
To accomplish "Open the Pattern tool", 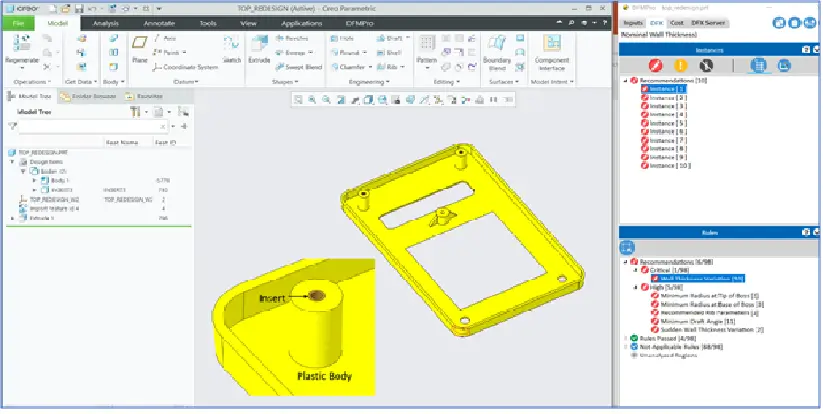I will [x=426, y=49].
